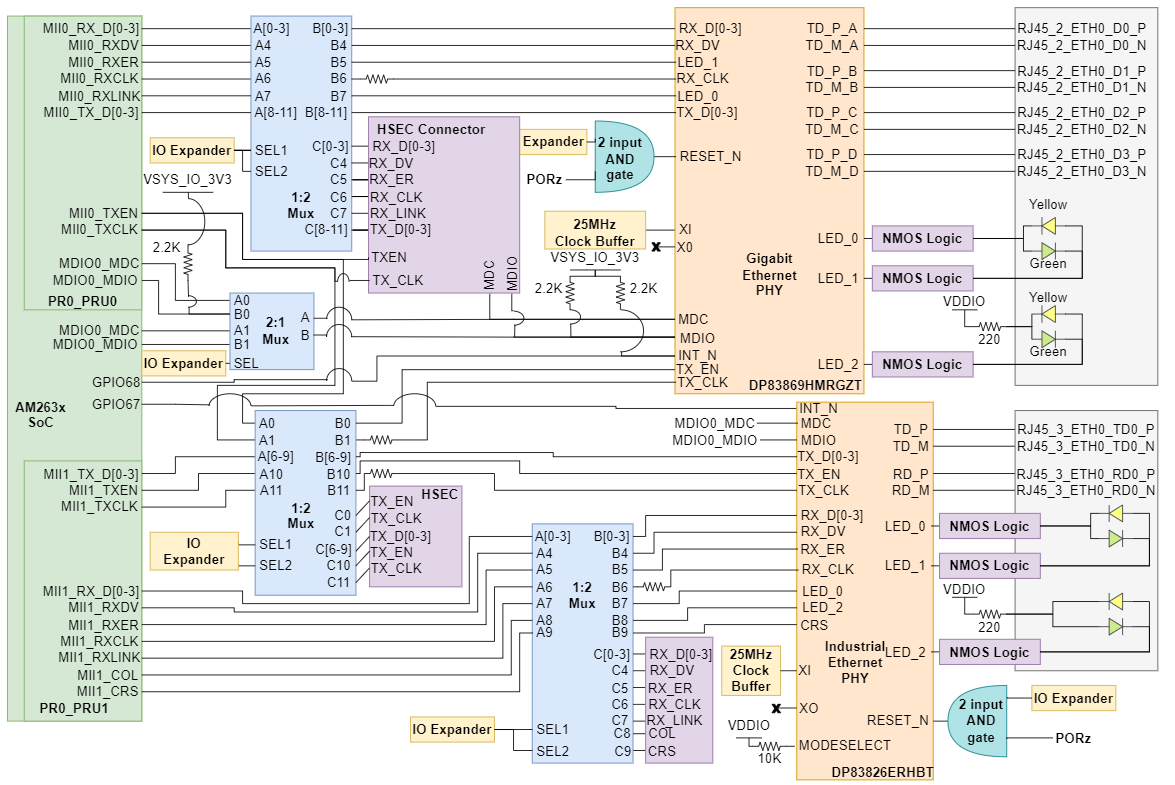Screen dimensions: 1175x785
Task: Toggle the NMOS Logic block for LED_0
Action: point(920,237)
